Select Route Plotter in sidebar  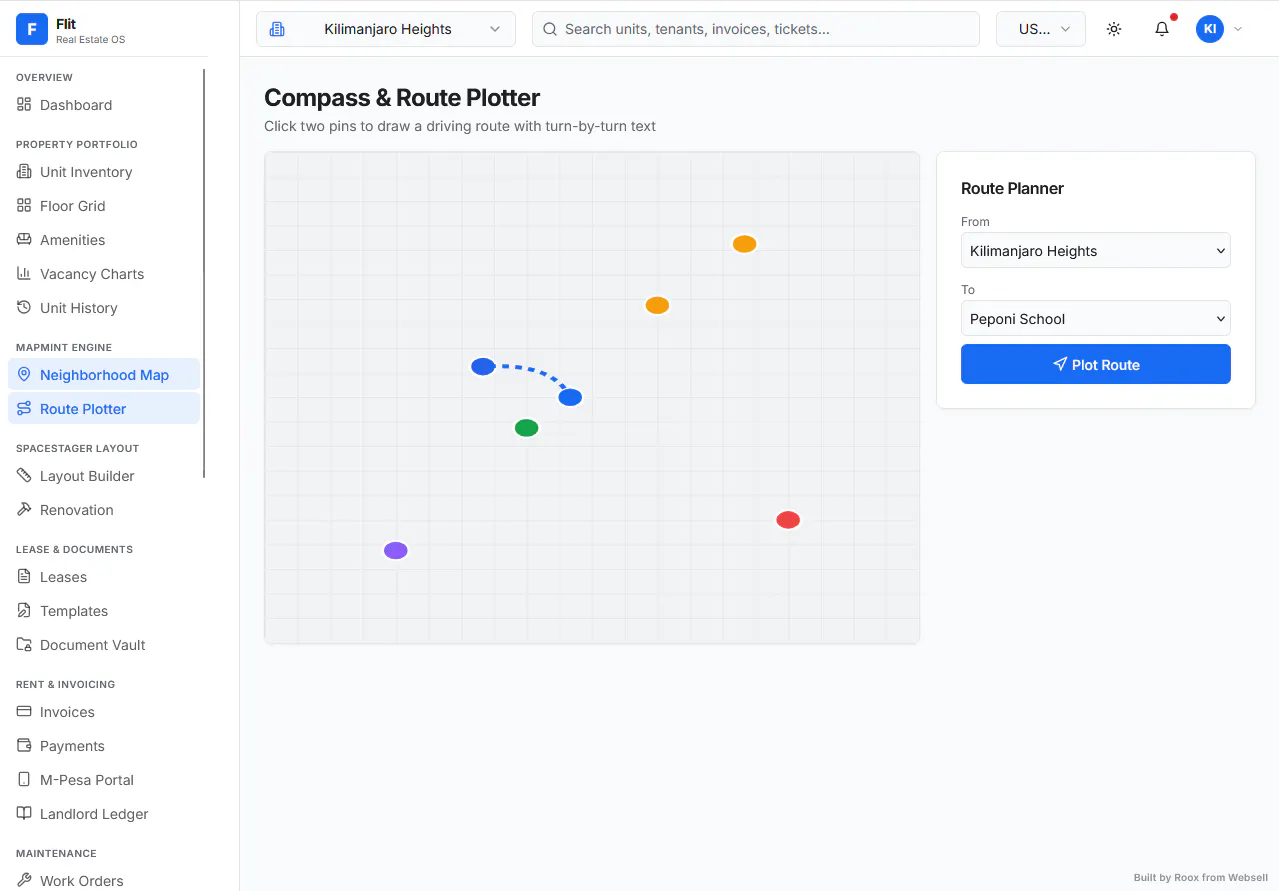pos(104,409)
